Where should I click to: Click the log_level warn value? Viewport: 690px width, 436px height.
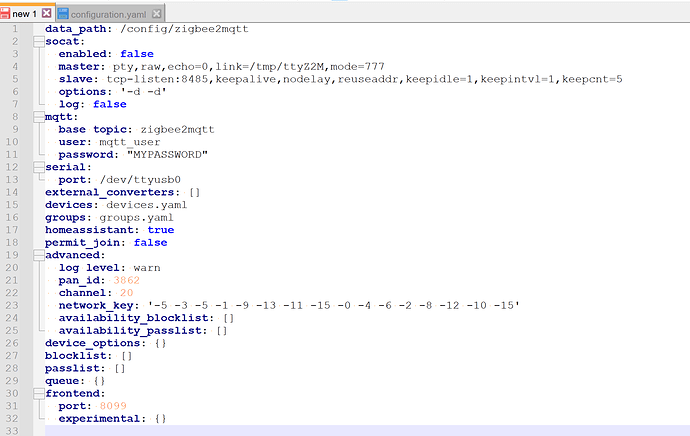point(147,268)
